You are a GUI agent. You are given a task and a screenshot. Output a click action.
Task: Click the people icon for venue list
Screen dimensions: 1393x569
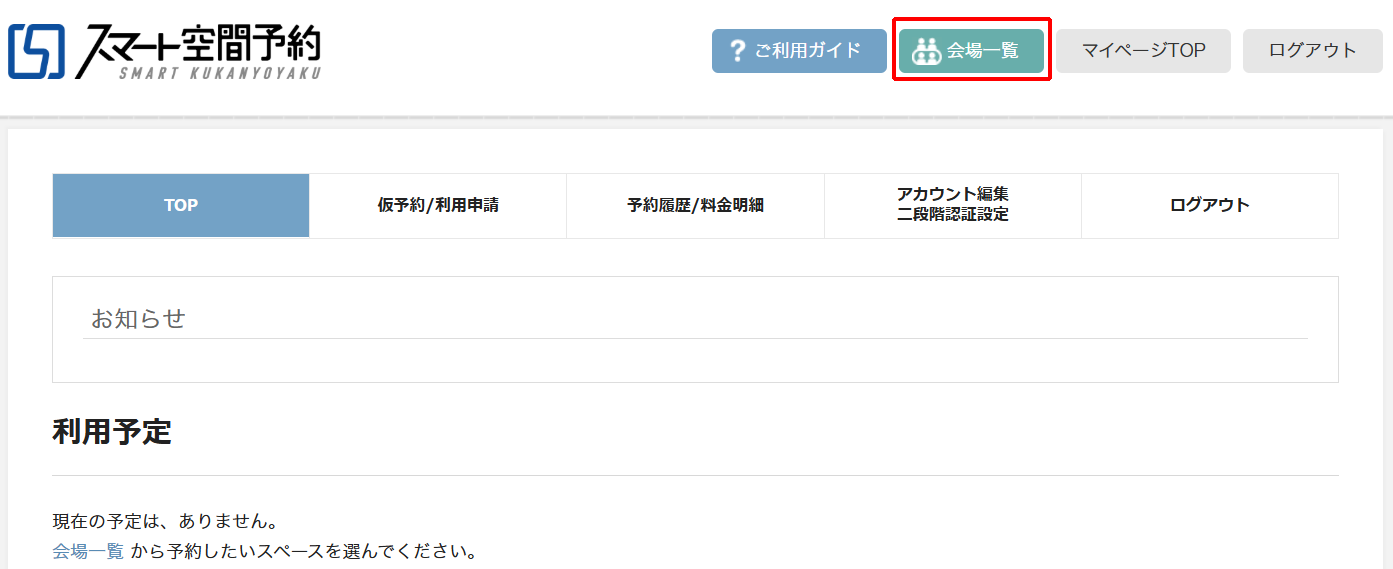click(927, 51)
